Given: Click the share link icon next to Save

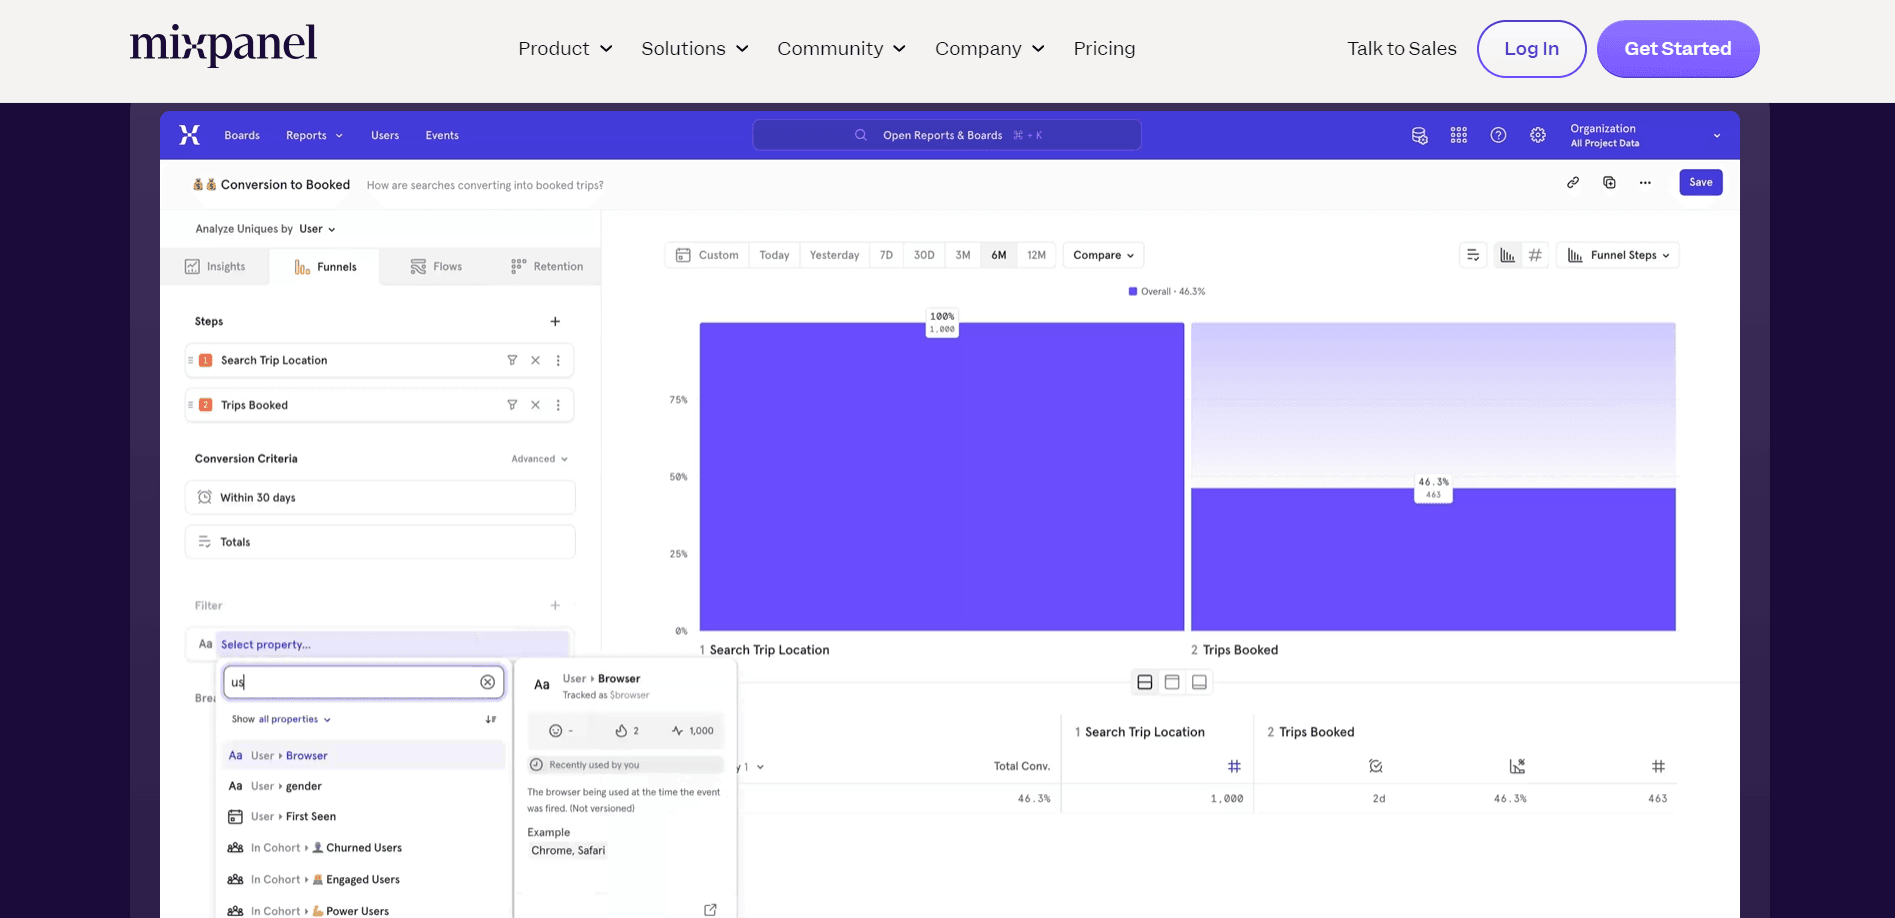Looking at the screenshot, I should tap(1573, 182).
